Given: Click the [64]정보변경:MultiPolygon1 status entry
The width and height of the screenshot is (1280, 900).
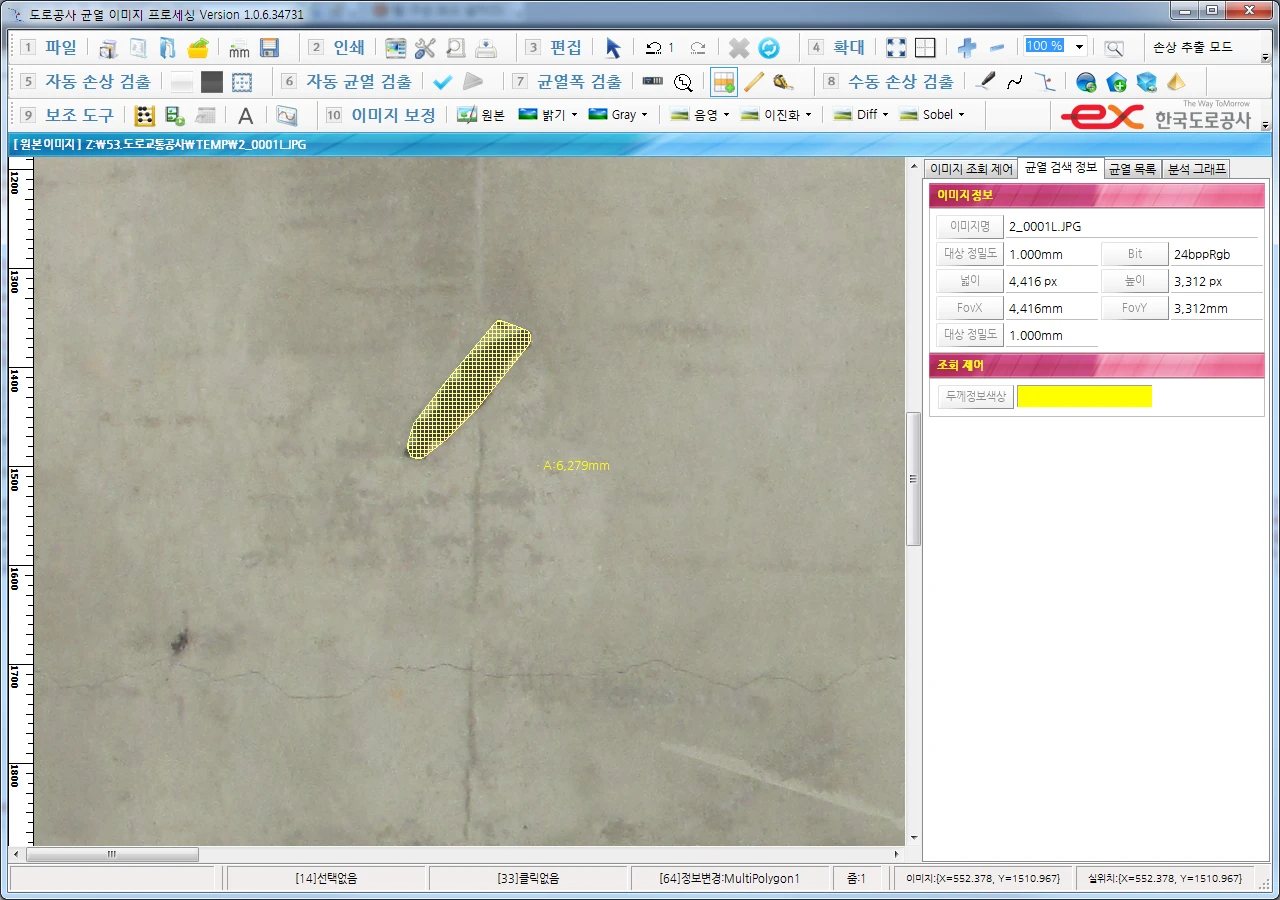Looking at the screenshot, I should pyautogui.click(x=730, y=879).
